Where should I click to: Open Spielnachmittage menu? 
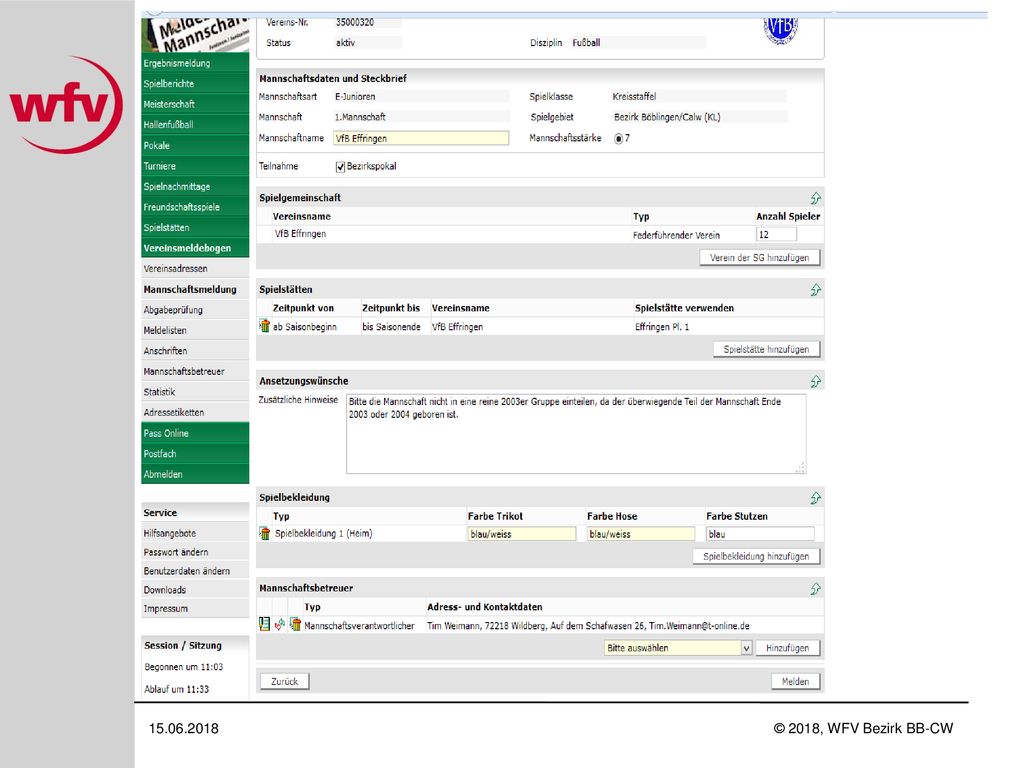pos(195,186)
